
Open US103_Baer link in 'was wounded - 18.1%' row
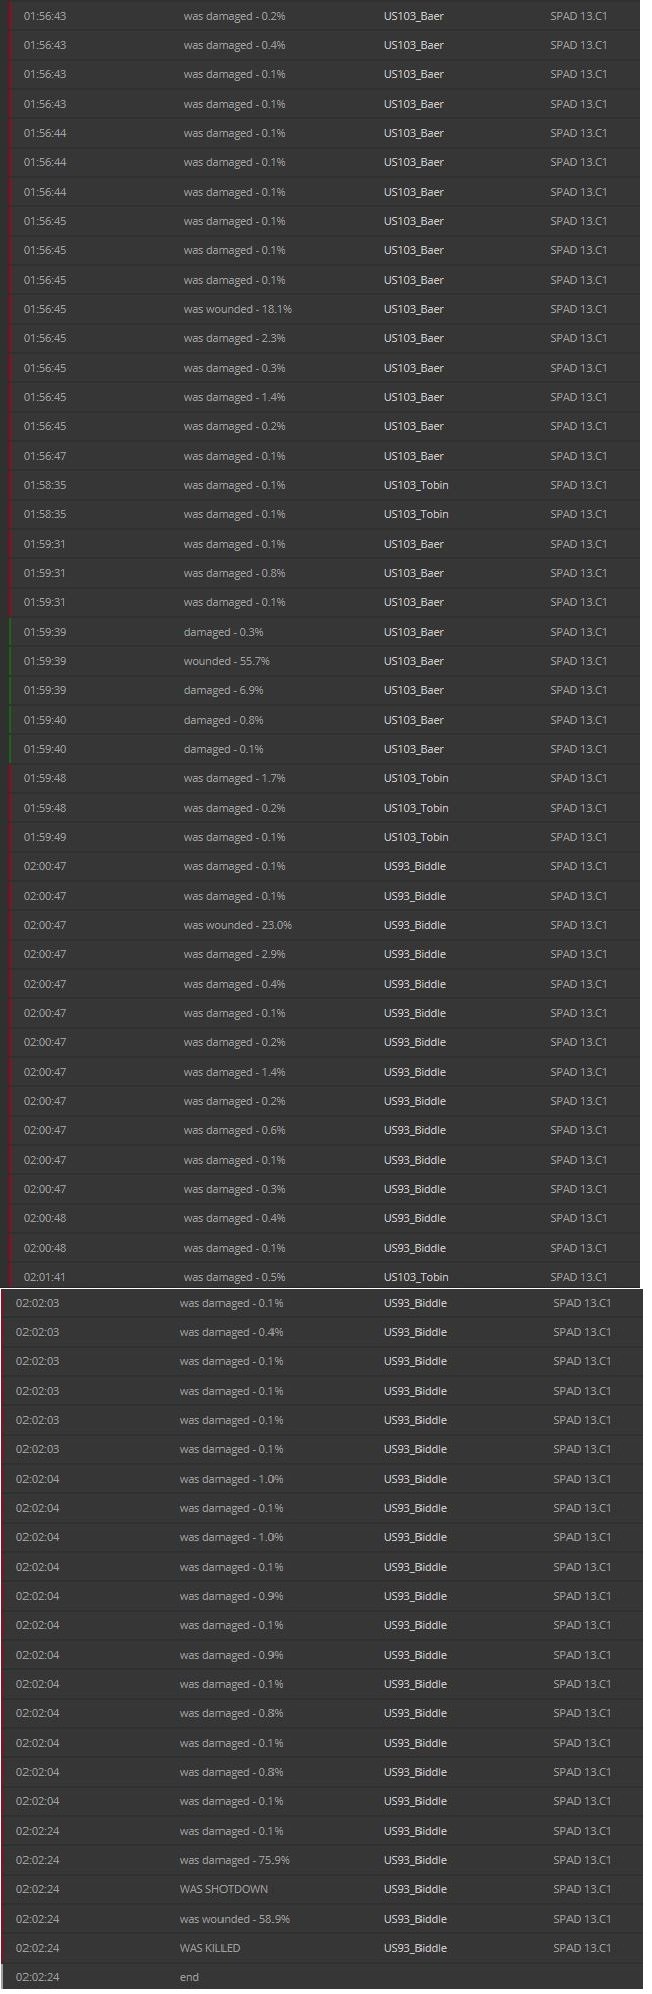tap(413, 309)
